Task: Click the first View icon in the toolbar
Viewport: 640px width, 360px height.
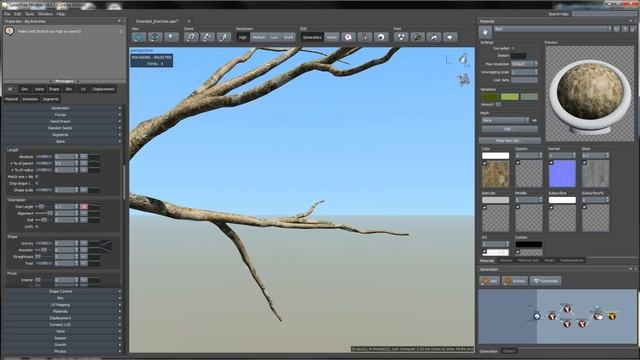Action: coord(139,37)
